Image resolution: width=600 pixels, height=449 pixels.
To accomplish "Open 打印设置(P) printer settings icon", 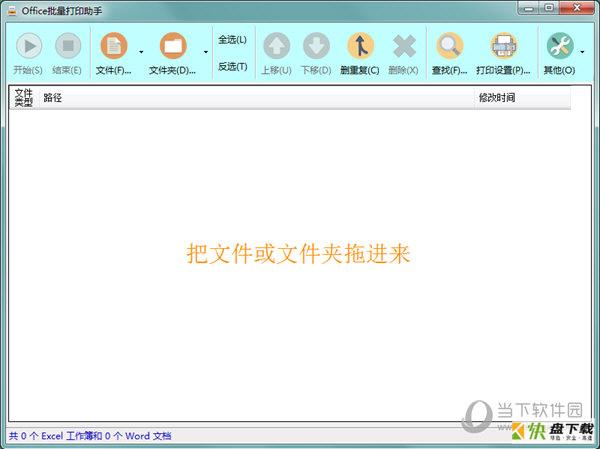I will 504,46.
